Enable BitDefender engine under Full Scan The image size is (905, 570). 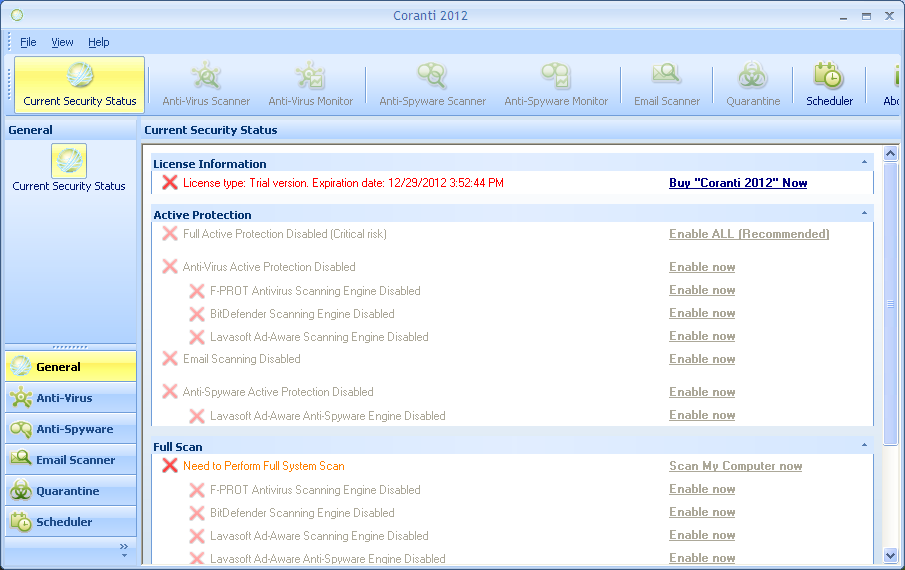(x=702, y=512)
